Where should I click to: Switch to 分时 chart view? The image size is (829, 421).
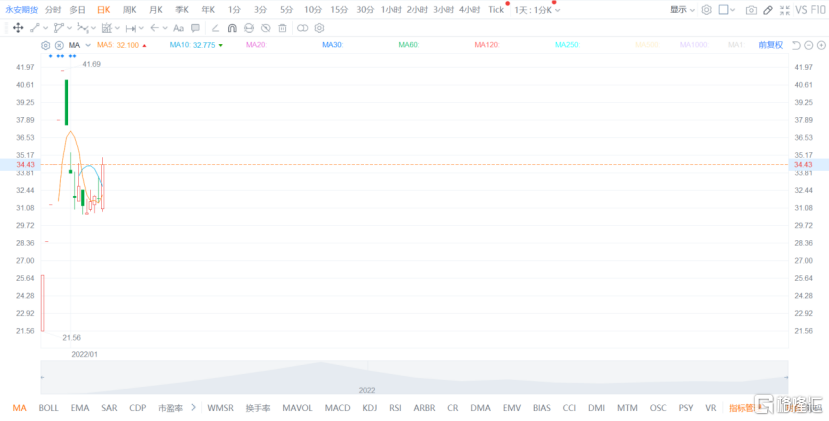coord(53,10)
